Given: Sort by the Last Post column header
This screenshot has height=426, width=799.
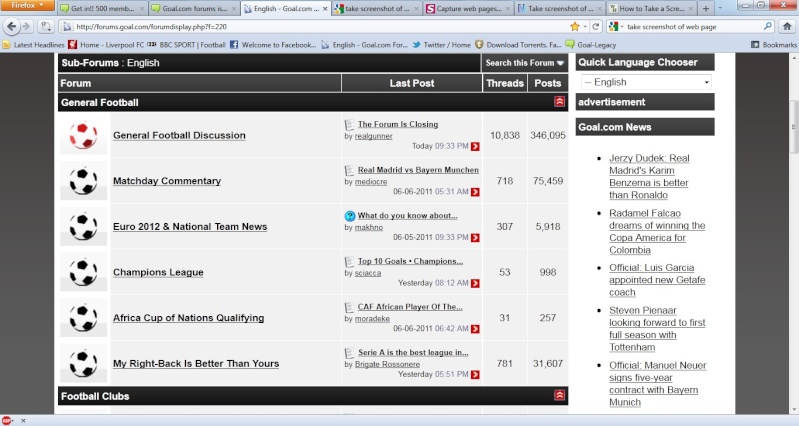Looking at the screenshot, I should (x=412, y=83).
